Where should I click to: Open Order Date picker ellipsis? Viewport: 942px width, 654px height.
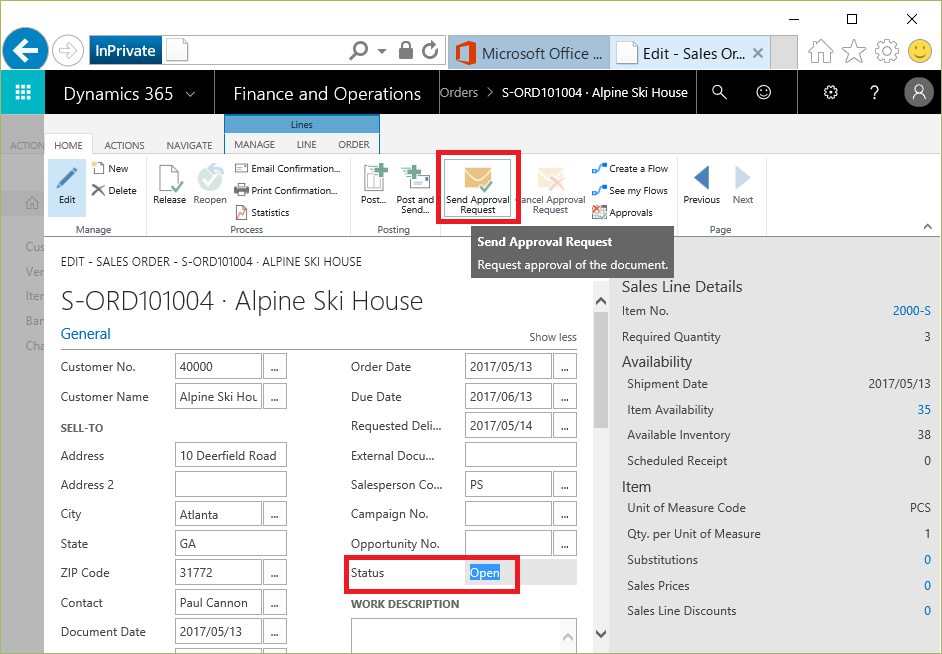coord(565,367)
